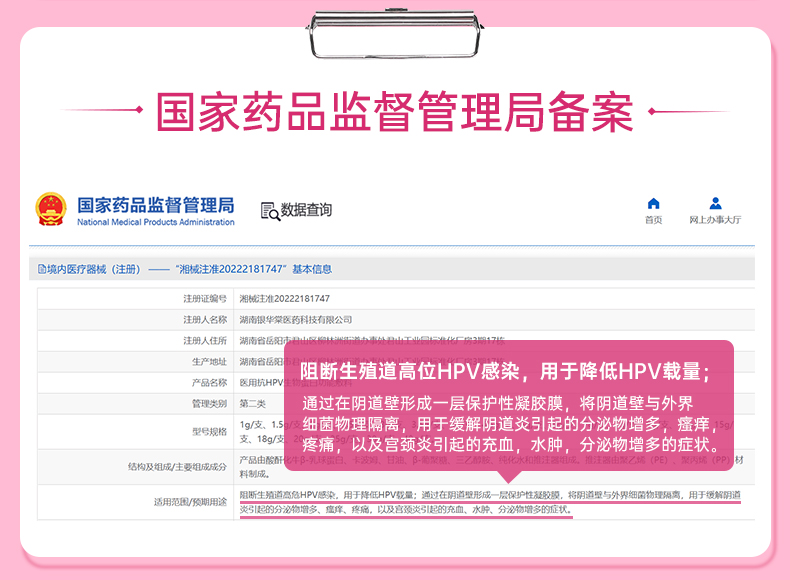Click the 国家药品监督管理局备案 heading
The image size is (790, 580).
395,112
